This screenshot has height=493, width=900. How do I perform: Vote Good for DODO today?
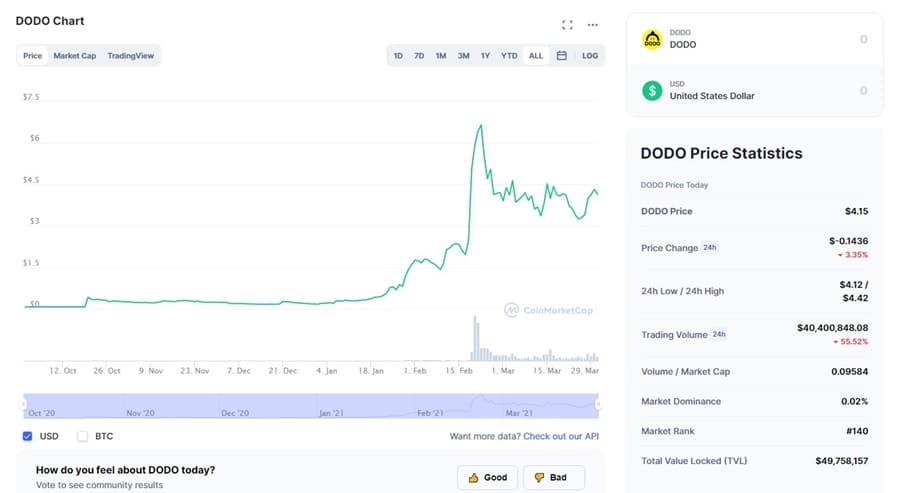tap(488, 477)
